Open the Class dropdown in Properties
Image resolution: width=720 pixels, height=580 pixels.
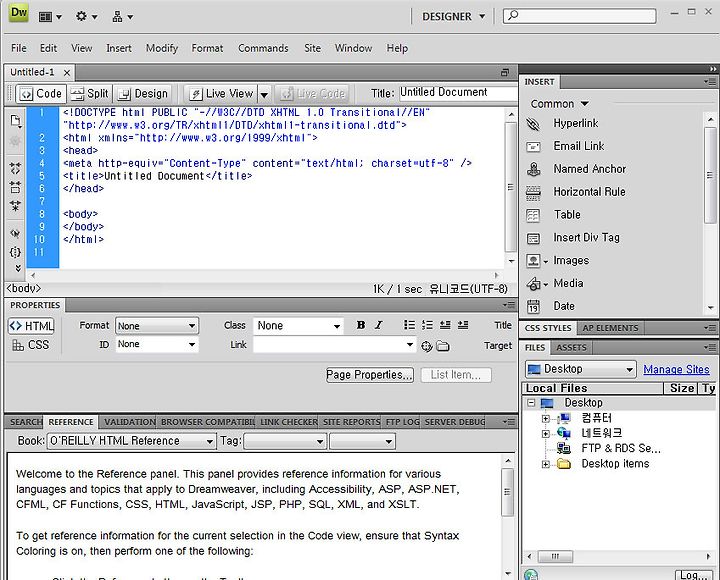(x=298, y=326)
